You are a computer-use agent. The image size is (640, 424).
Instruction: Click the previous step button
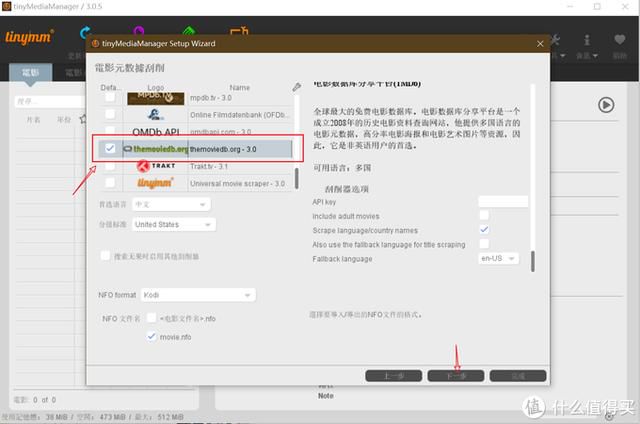point(393,375)
